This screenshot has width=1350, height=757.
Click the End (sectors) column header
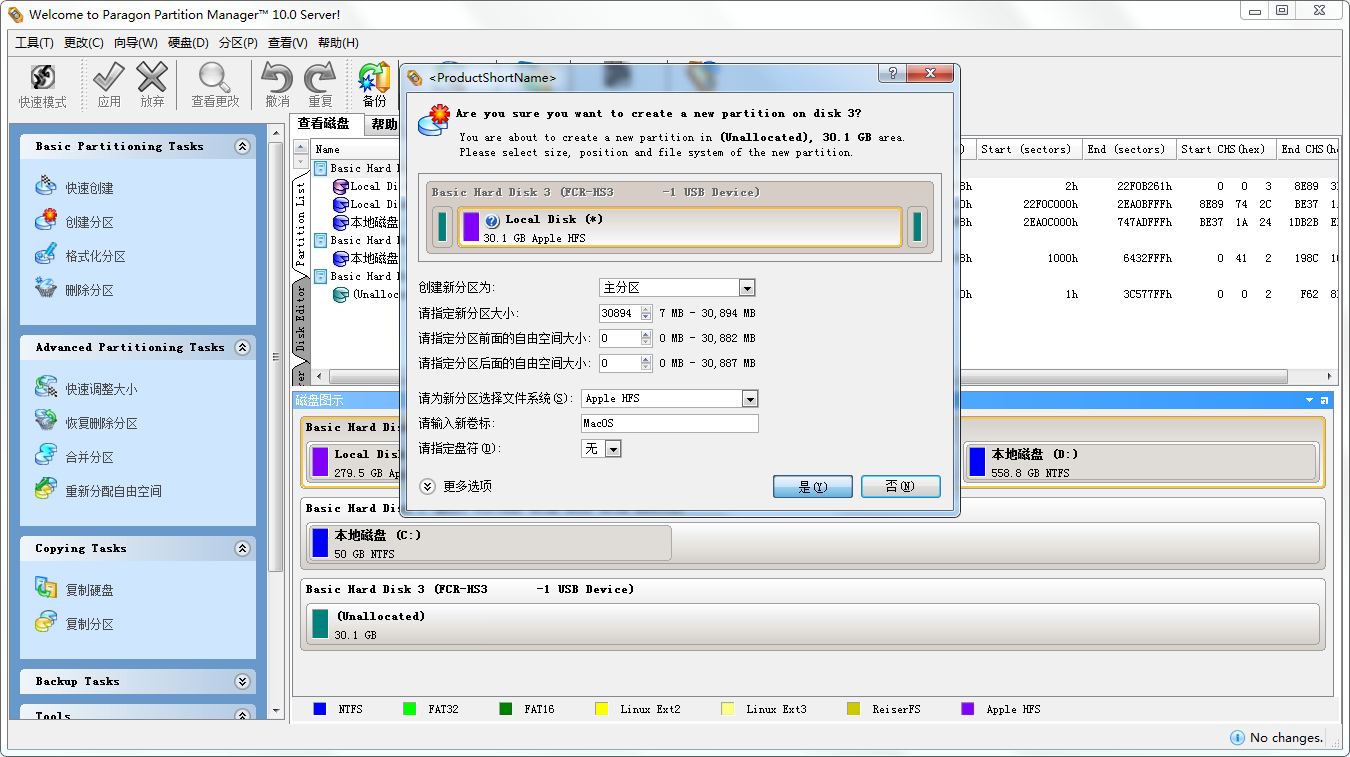[1129, 149]
